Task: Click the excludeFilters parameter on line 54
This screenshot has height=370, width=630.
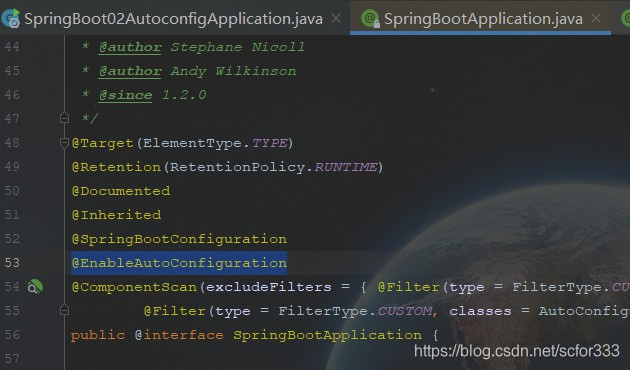Action: pos(269,287)
